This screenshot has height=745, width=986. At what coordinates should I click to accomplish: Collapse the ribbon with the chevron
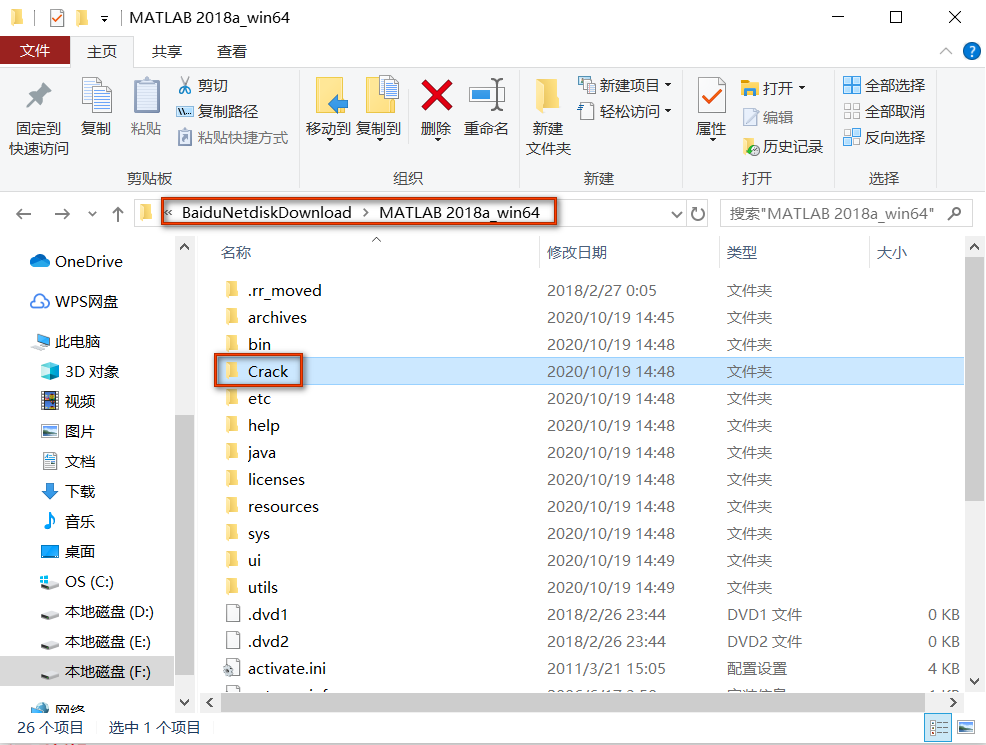945,50
